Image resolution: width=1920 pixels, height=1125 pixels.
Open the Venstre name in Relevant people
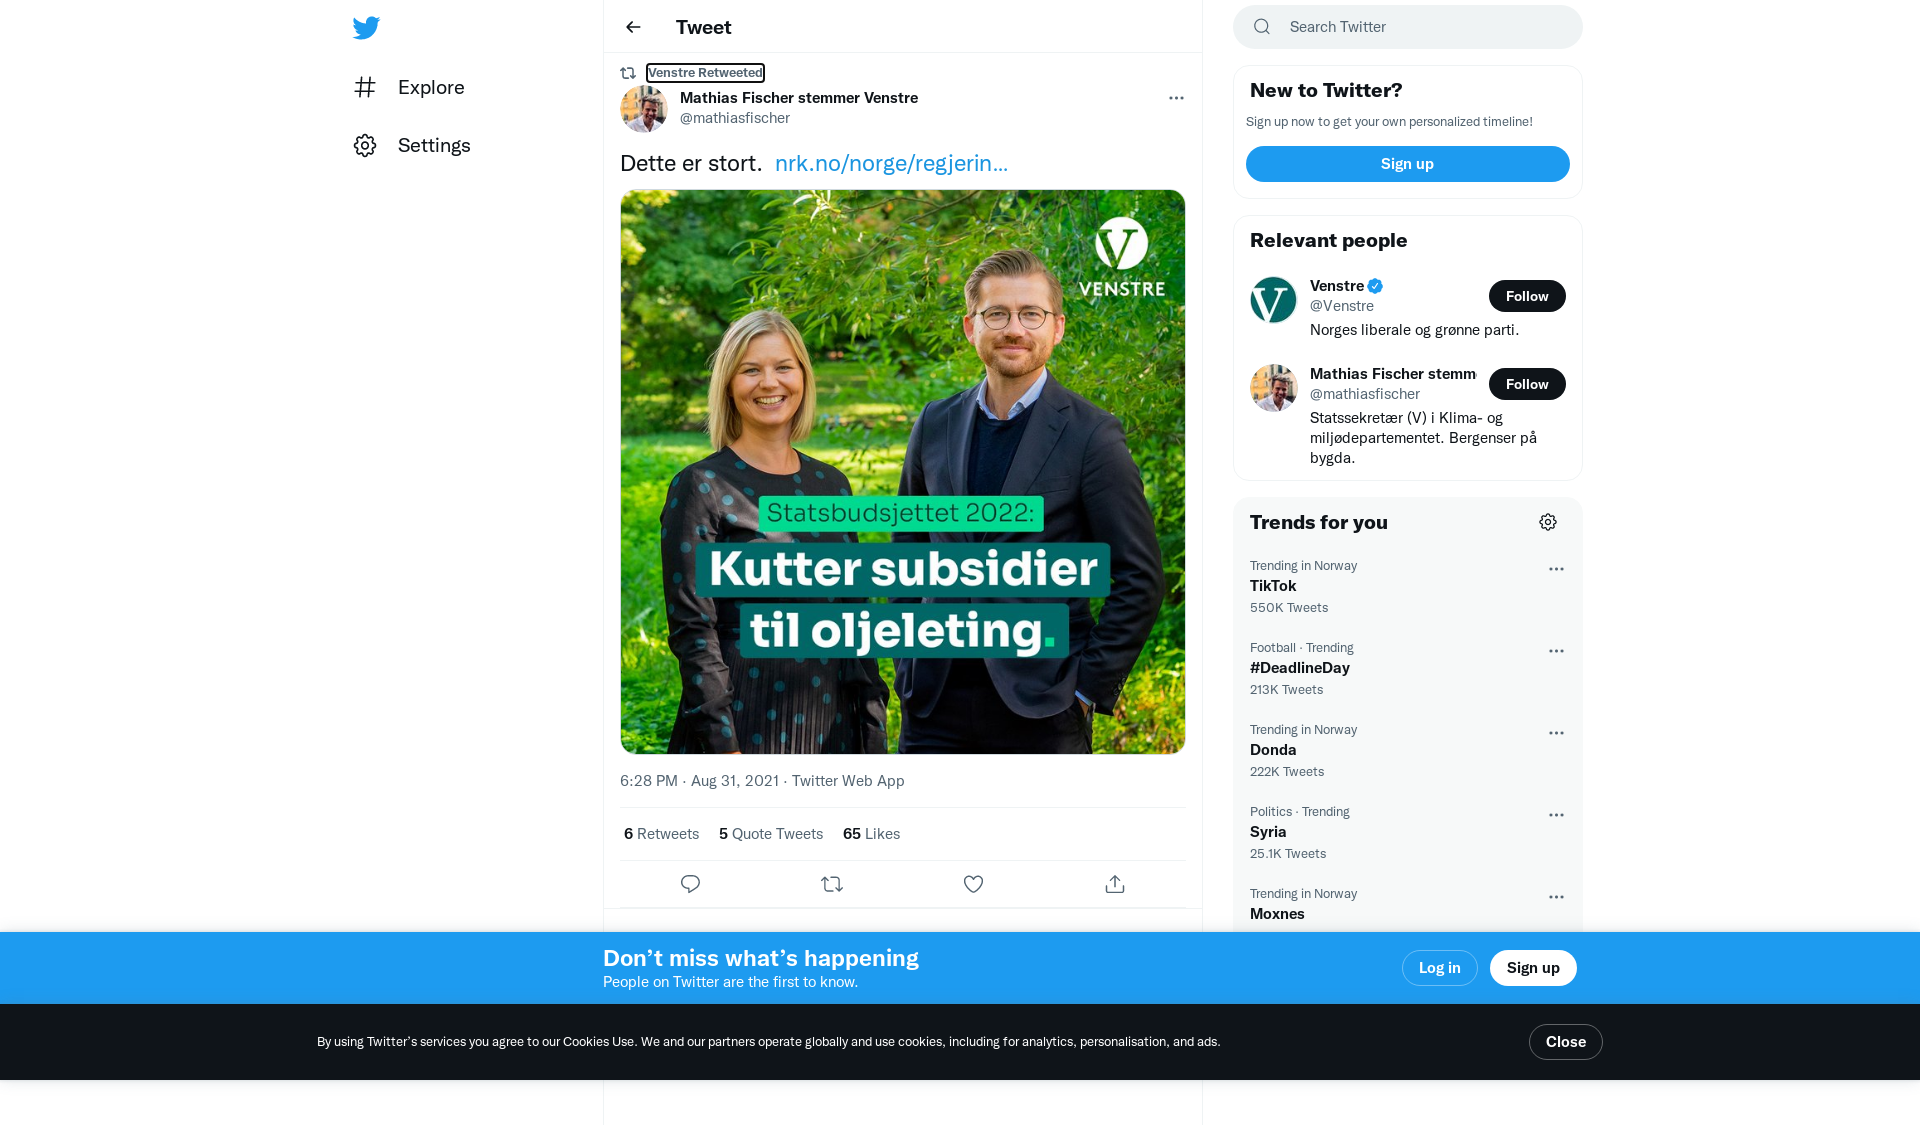[1337, 286]
